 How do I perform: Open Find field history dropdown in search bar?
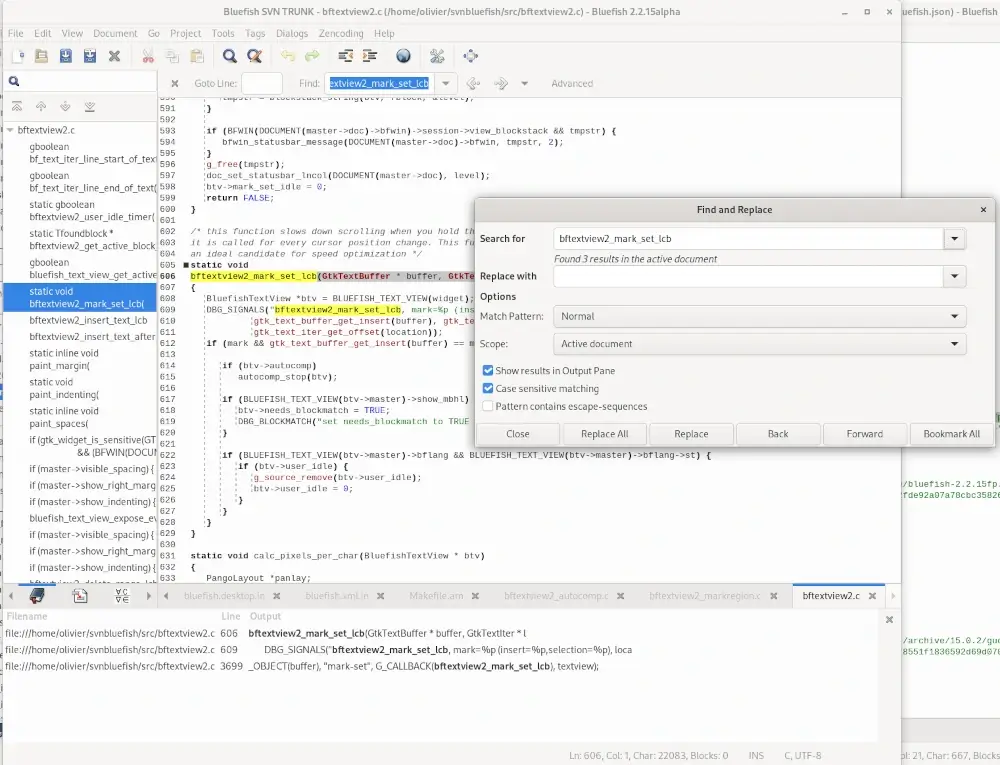[x=446, y=84]
